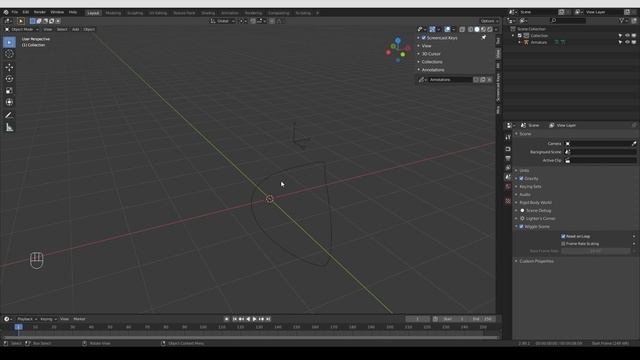Click the outliner filter funnel icon

point(621,20)
